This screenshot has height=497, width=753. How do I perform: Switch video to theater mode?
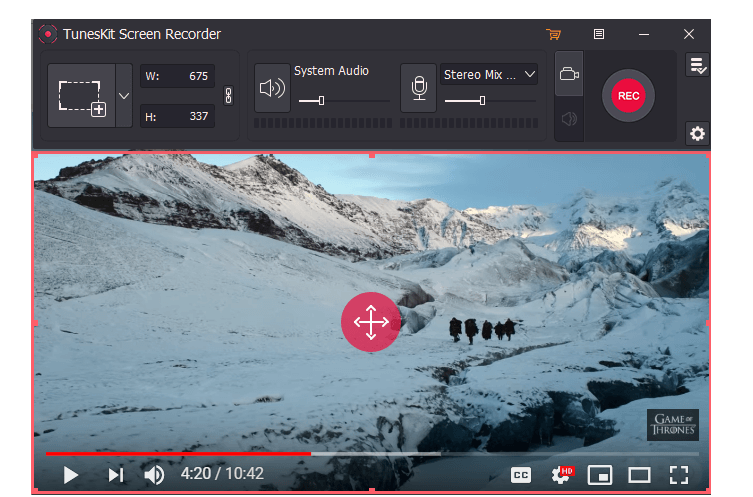[x=639, y=475]
